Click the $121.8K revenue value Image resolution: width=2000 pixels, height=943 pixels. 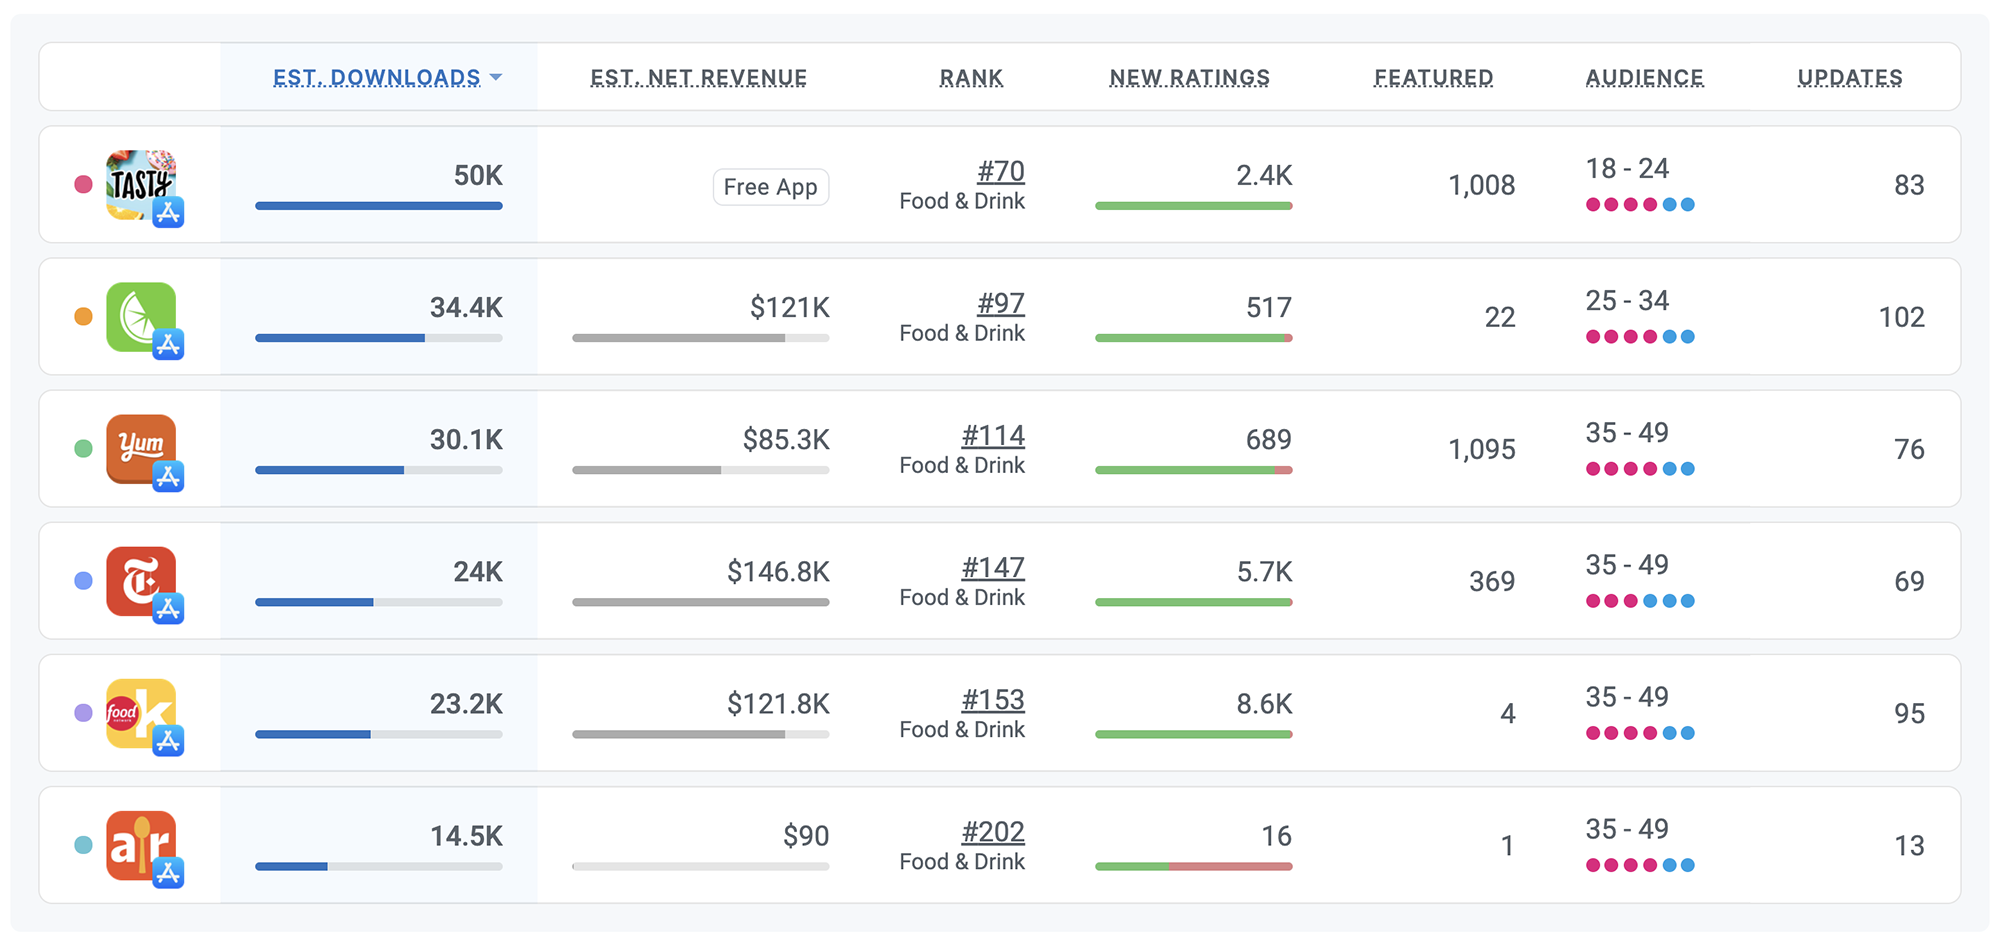click(x=778, y=703)
